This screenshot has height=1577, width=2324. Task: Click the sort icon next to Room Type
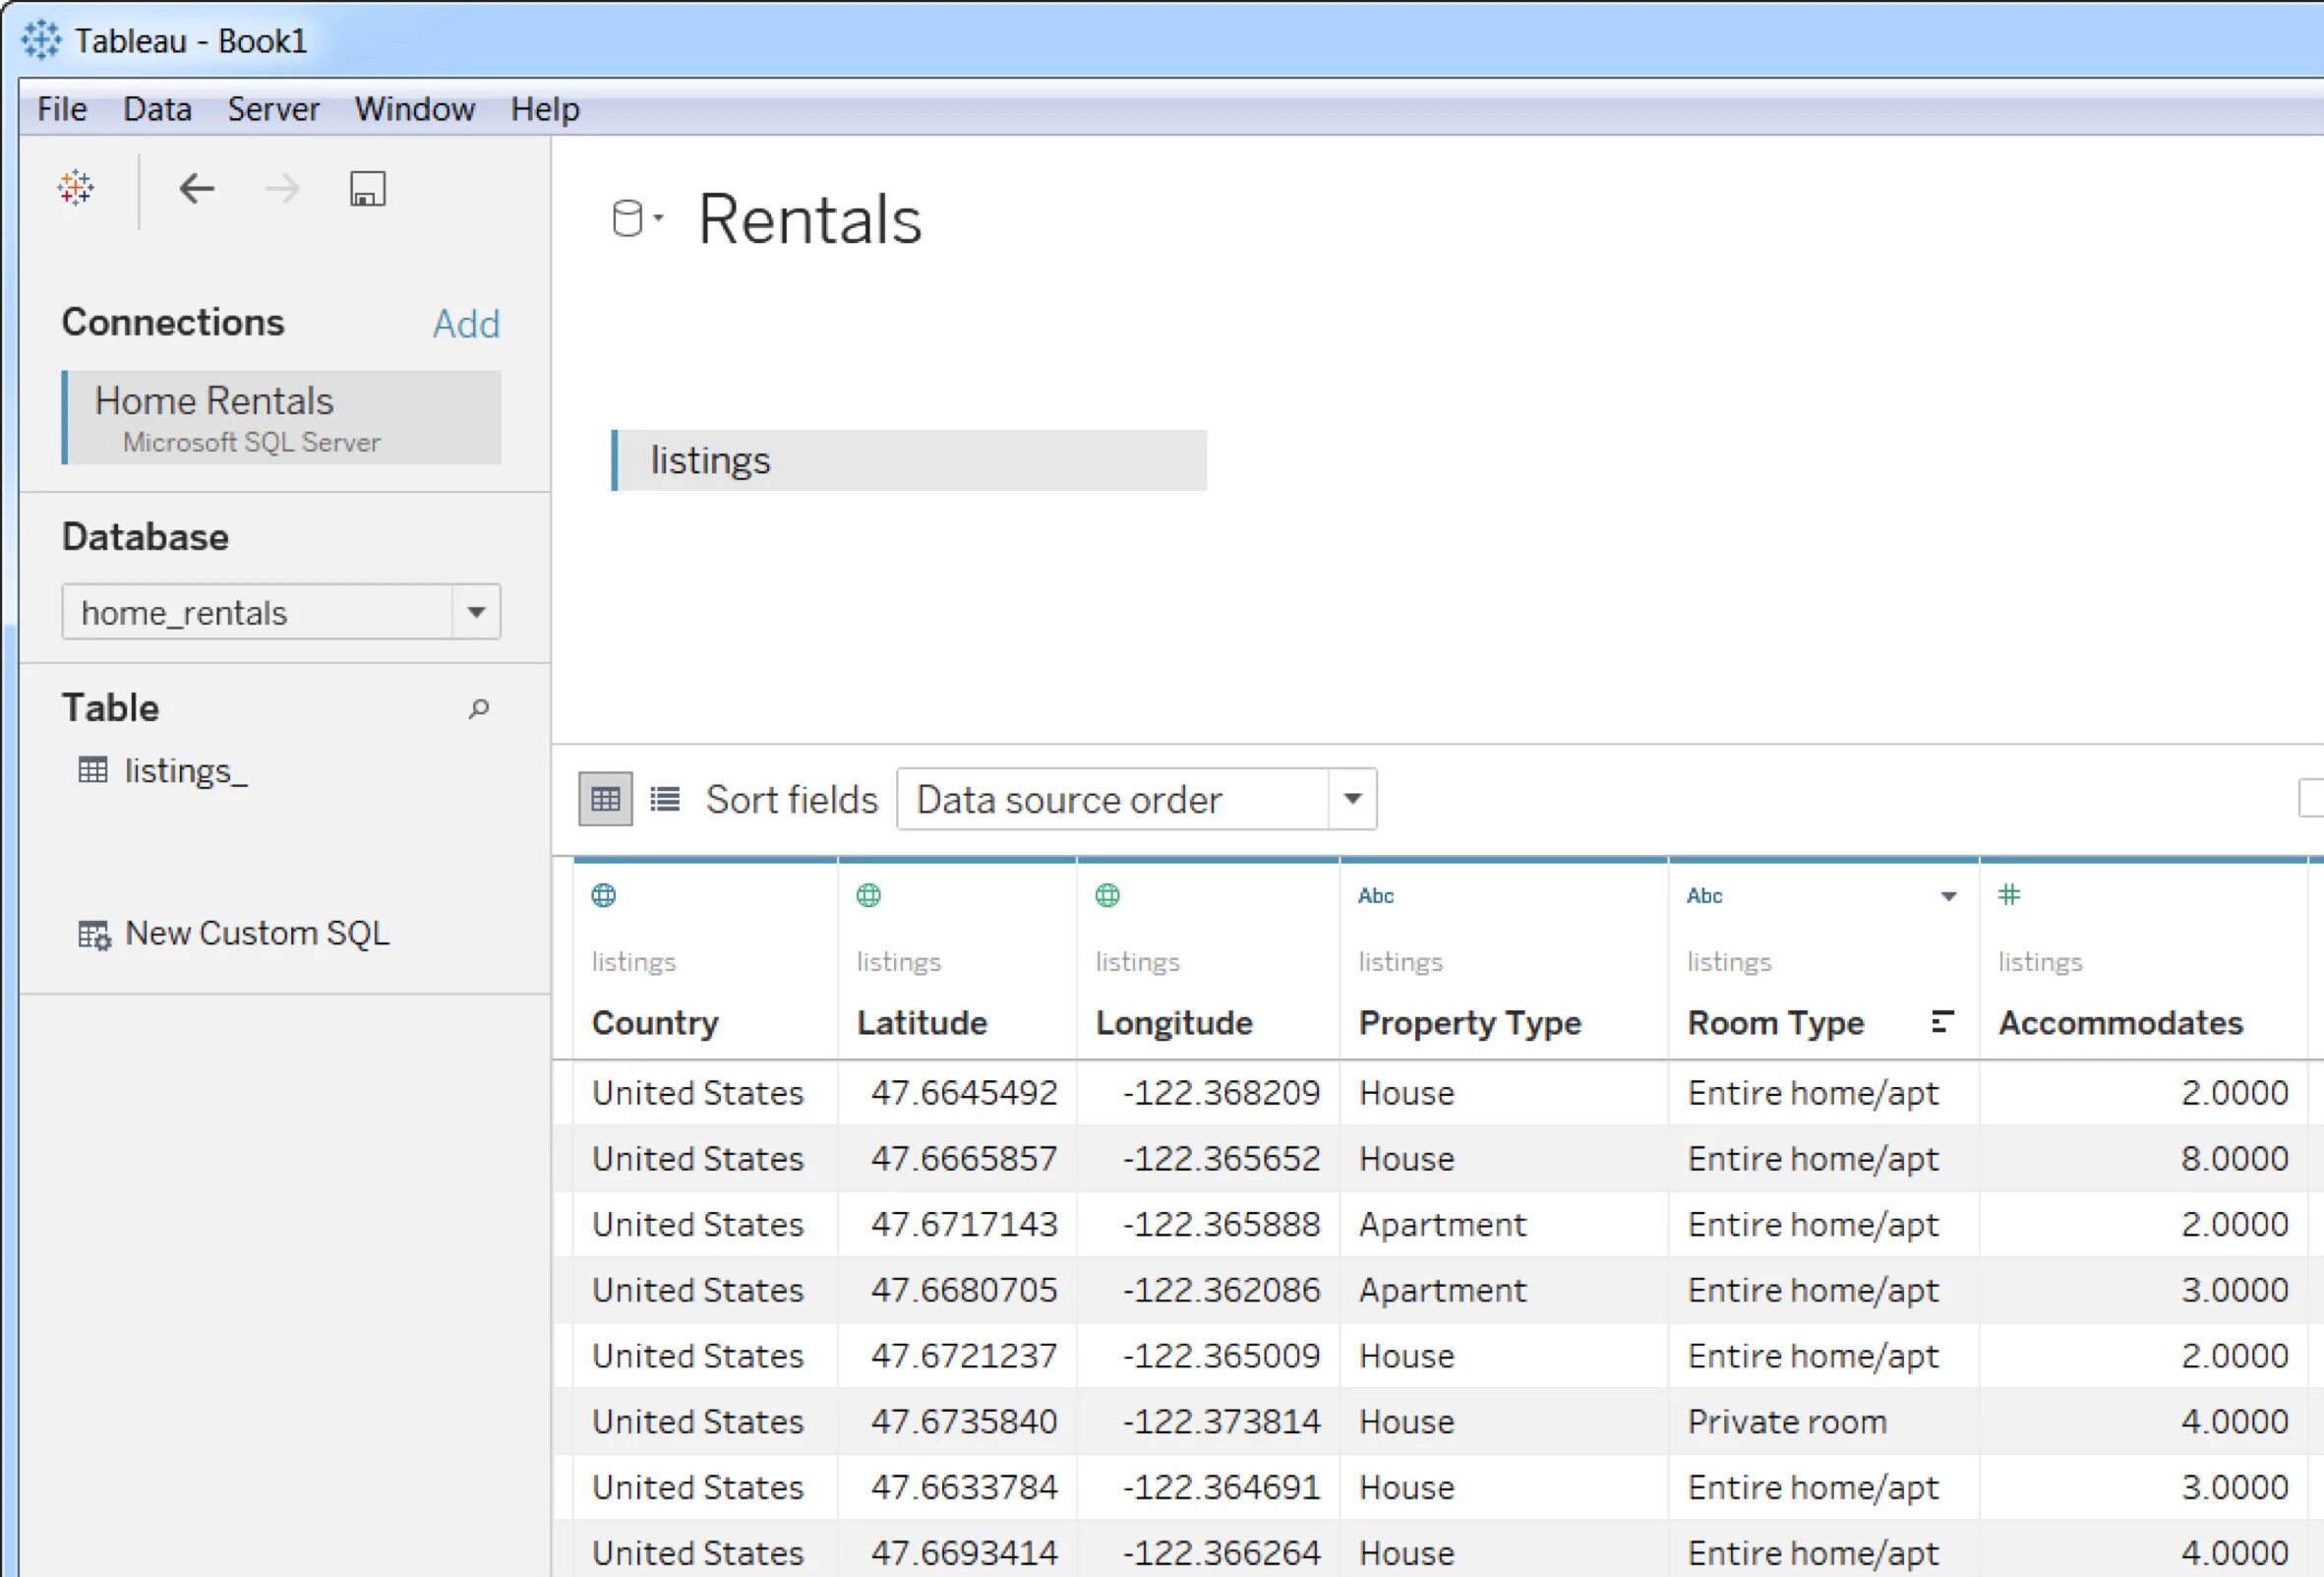tap(1942, 1022)
